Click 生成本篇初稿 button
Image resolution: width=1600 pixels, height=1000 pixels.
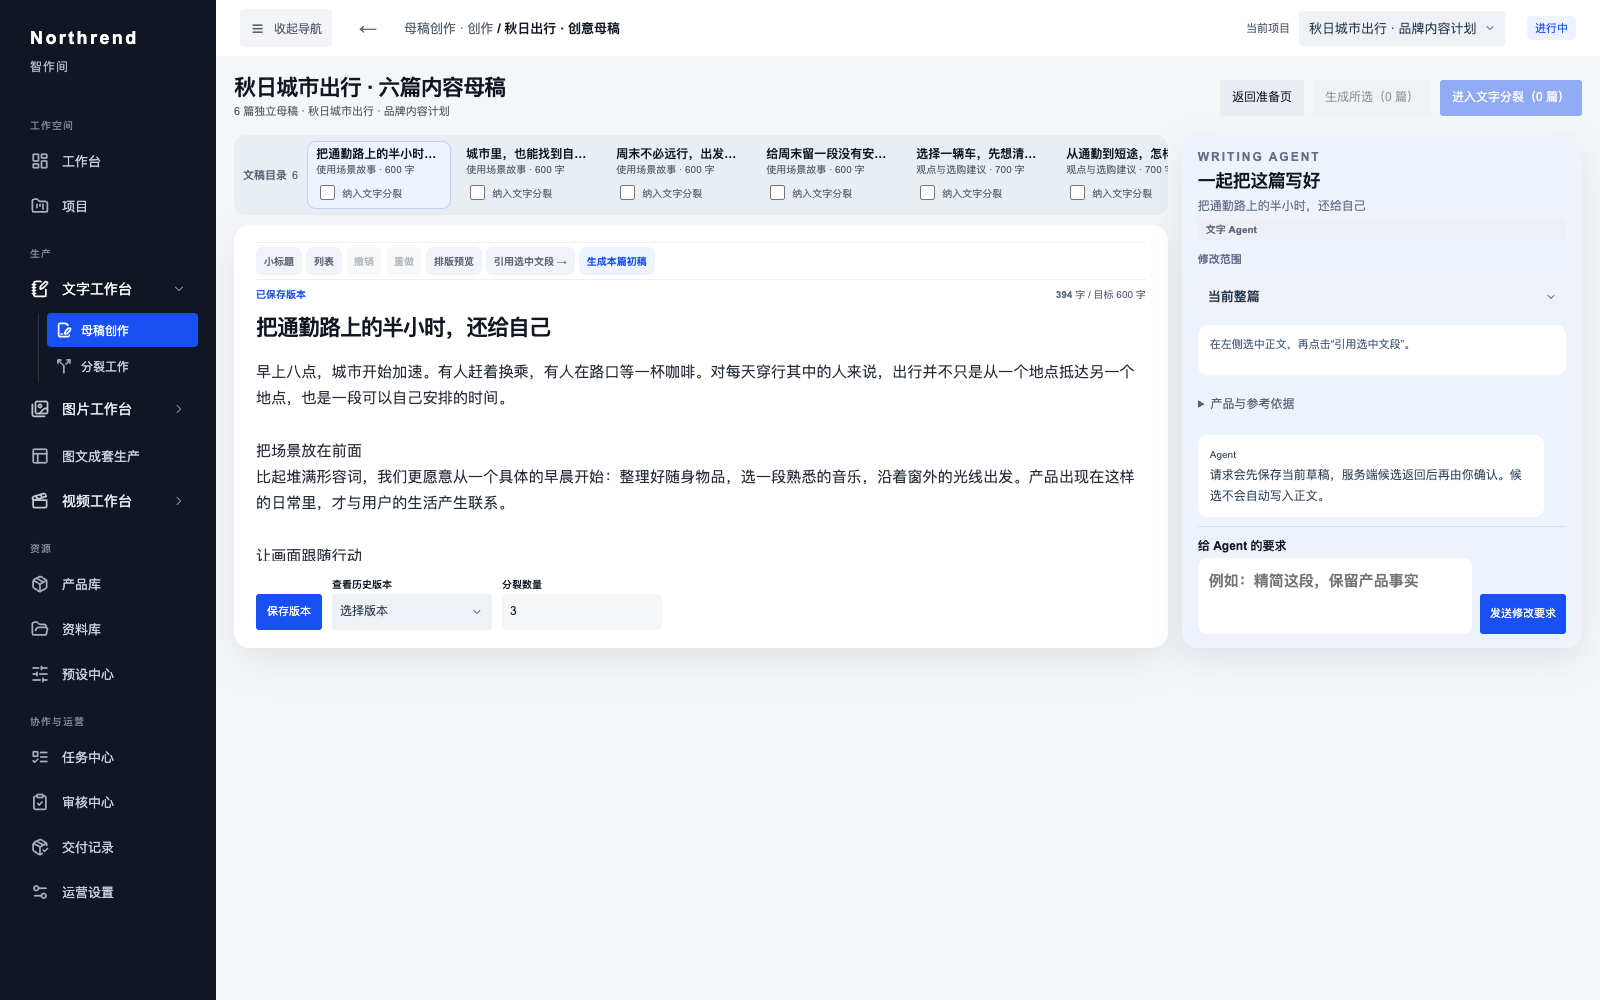pyautogui.click(x=617, y=261)
